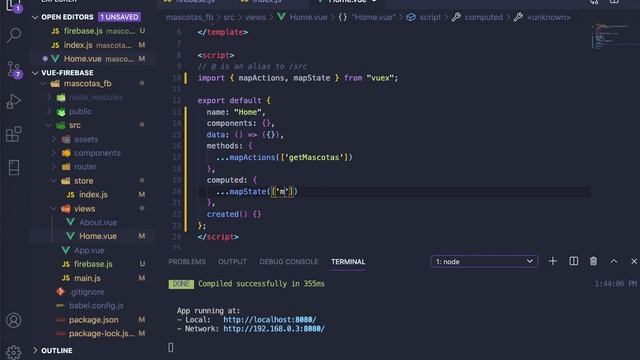Collapse the OPEN EDITORS section
The height and width of the screenshot is (360, 640).
click(35, 17)
